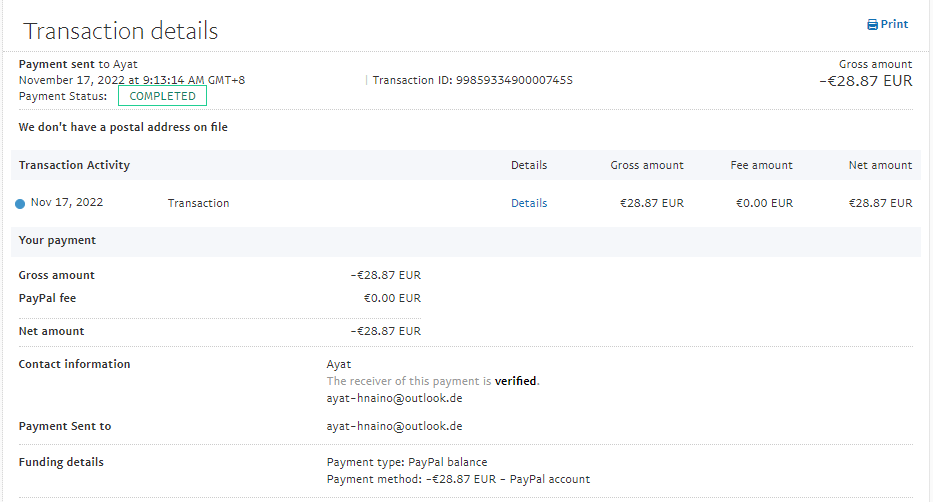Click the Contact information label
The width and height of the screenshot is (933, 502).
click(74, 364)
